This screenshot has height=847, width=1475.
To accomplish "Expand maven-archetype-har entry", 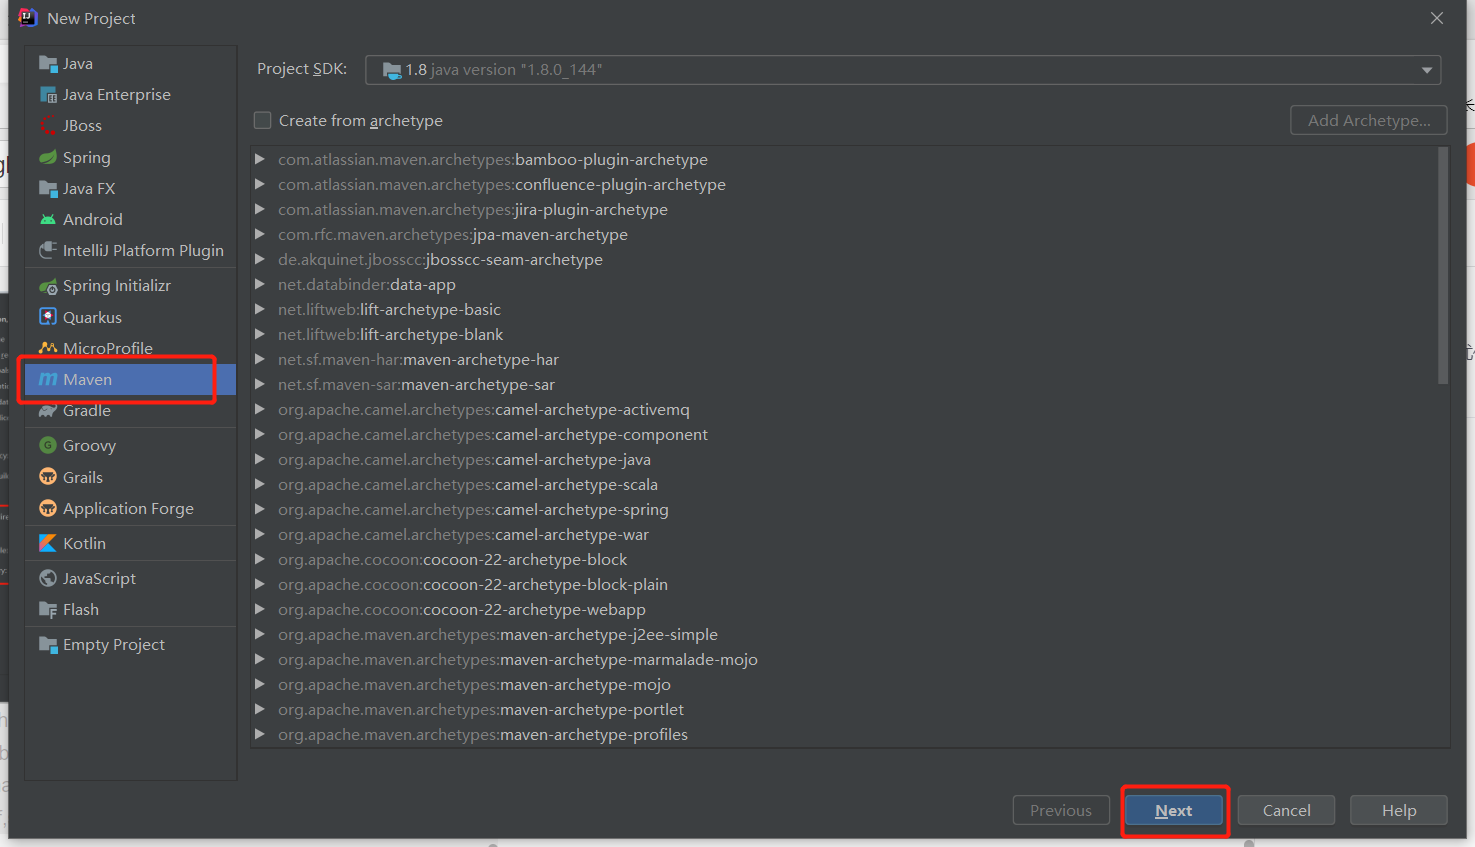I will click(x=260, y=359).
